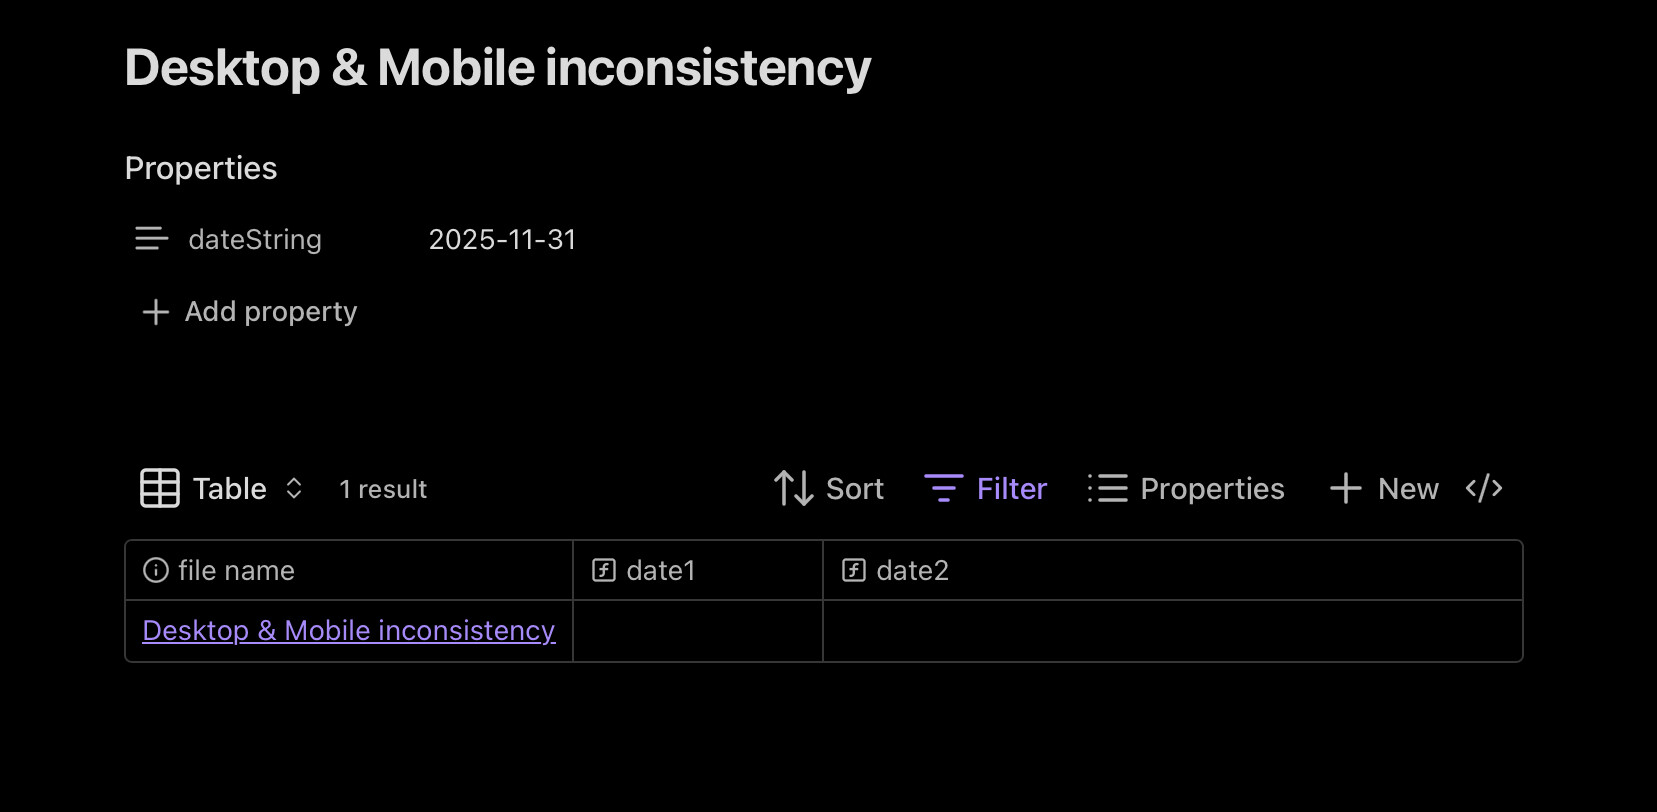Click the plus icon beside Add property

point(155,312)
